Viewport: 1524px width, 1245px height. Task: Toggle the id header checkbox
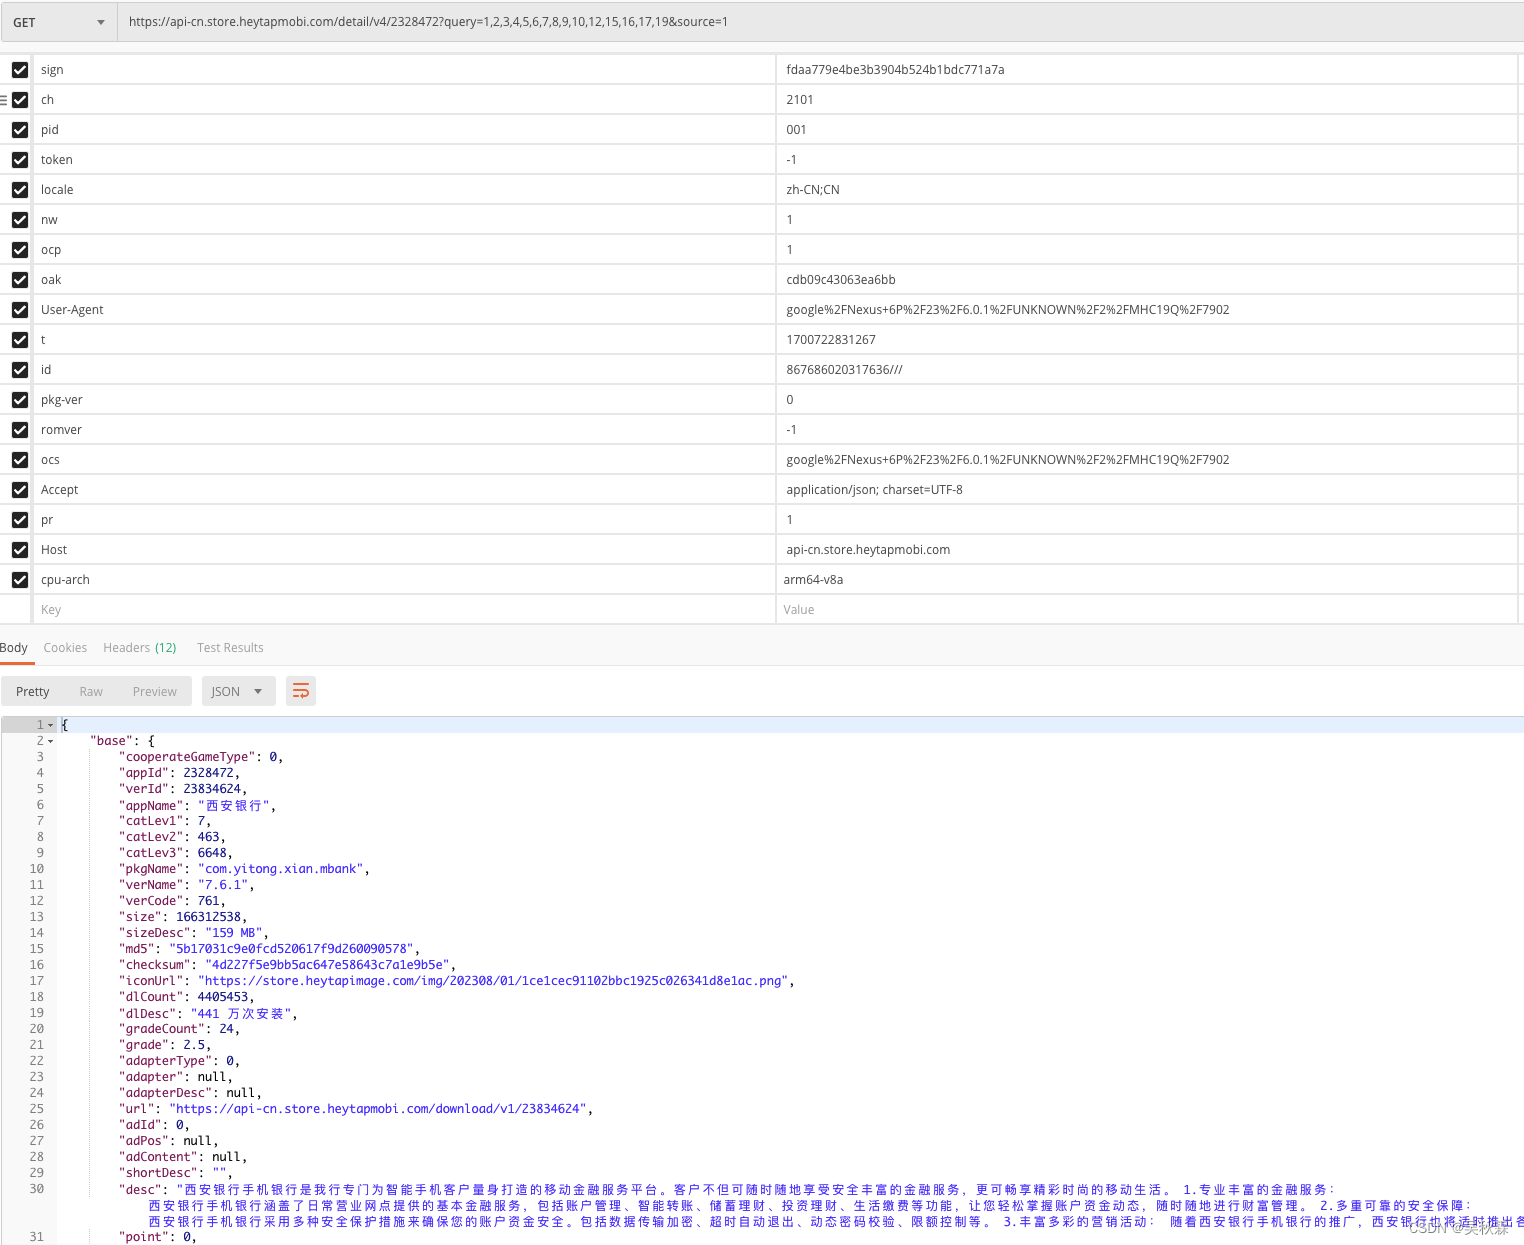tap(20, 370)
